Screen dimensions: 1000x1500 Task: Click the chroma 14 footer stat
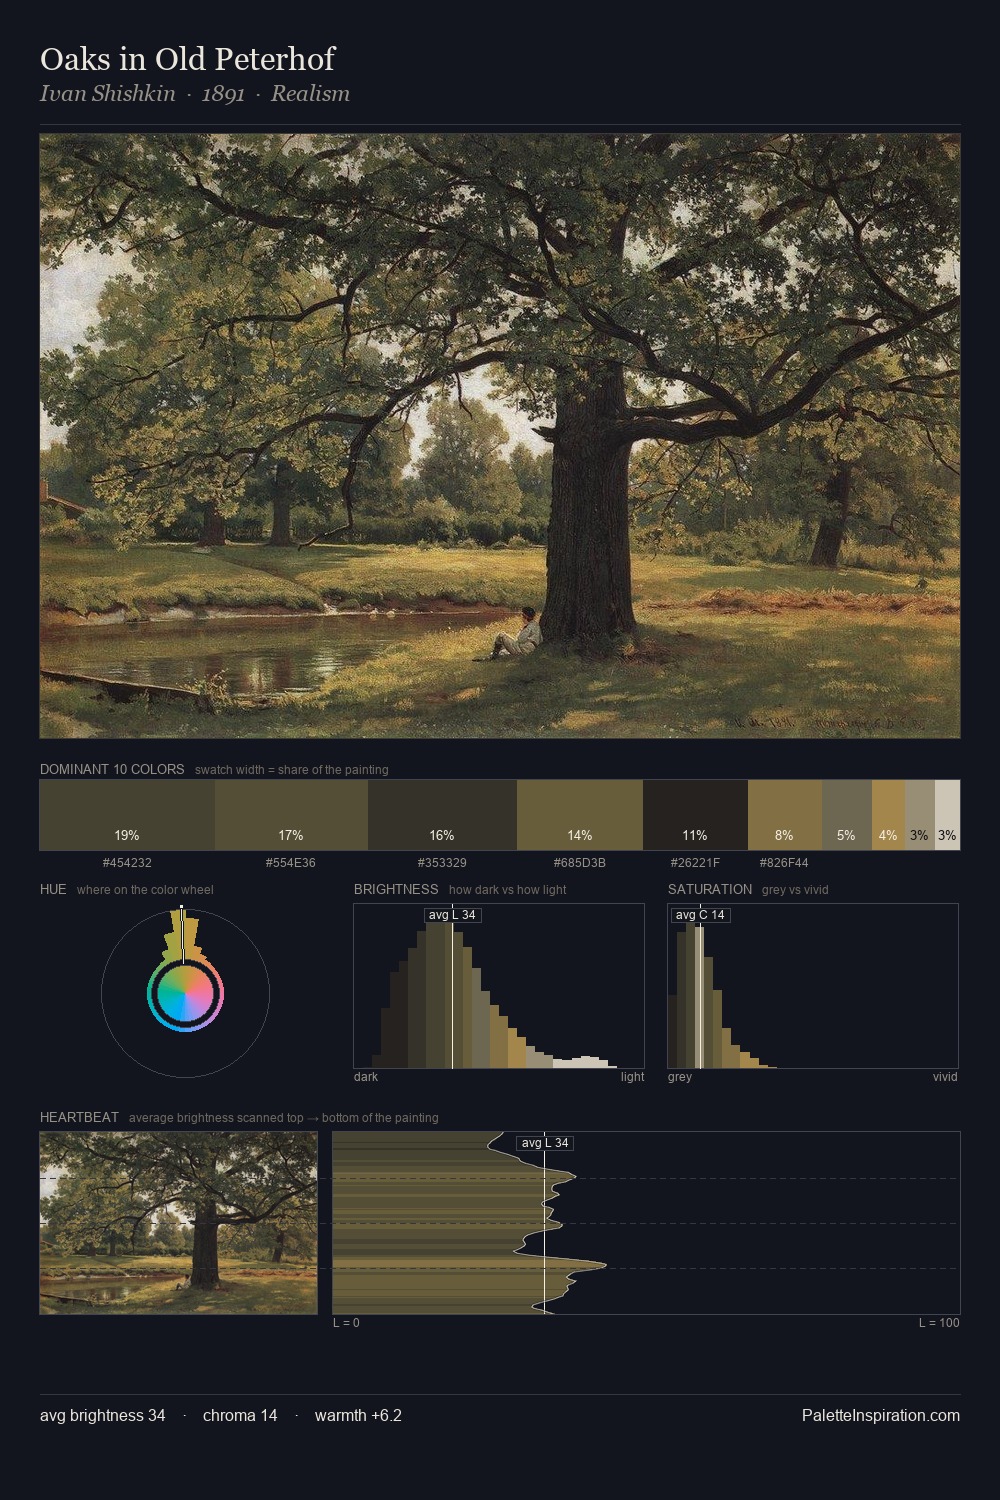240,1415
